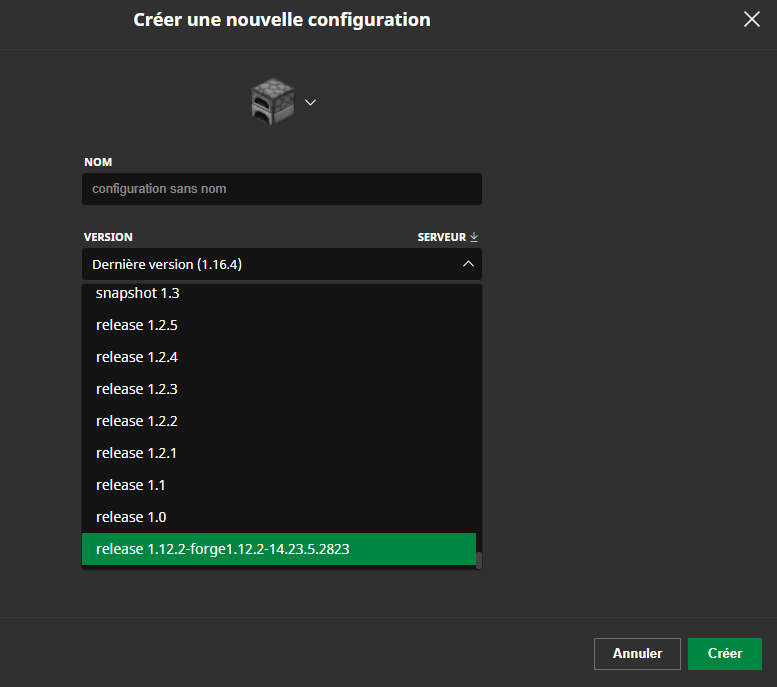Image resolution: width=777 pixels, height=687 pixels.
Task: Pick release 1.2.3 in version list
Action: coord(136,389)
